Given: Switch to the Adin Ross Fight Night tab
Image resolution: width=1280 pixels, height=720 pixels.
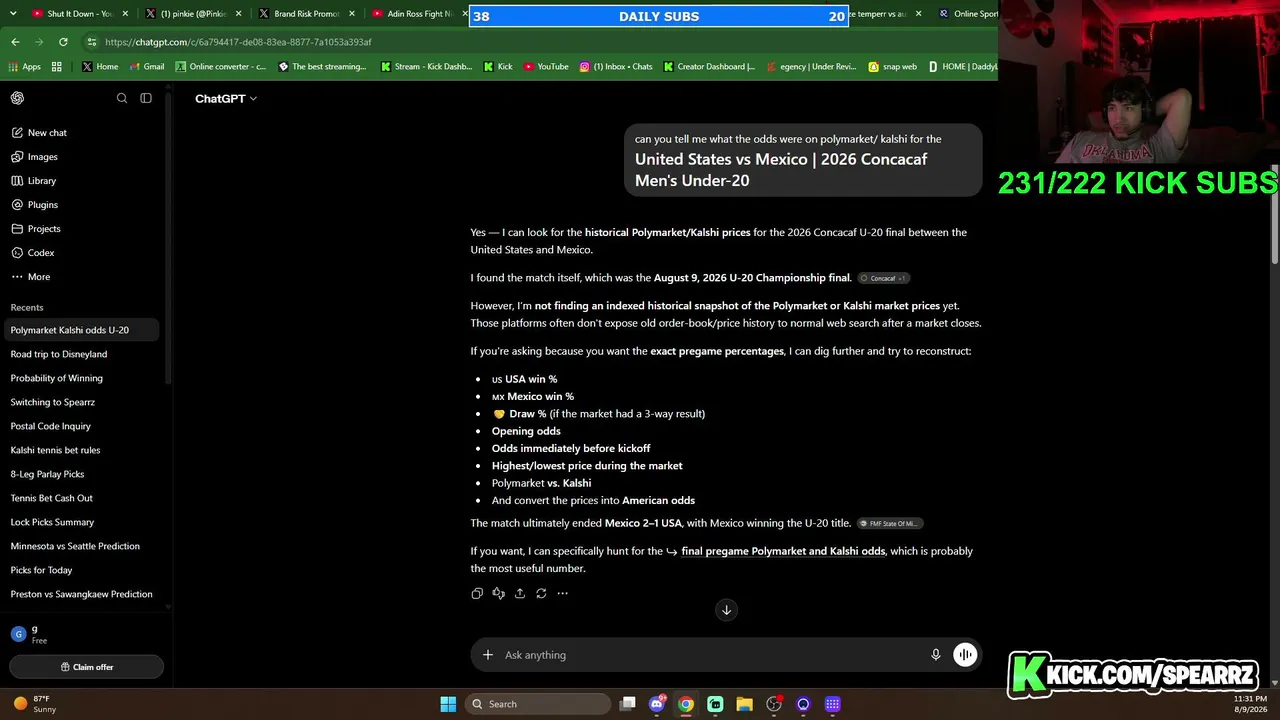Looking at the screenshot, I should (419, 14).
